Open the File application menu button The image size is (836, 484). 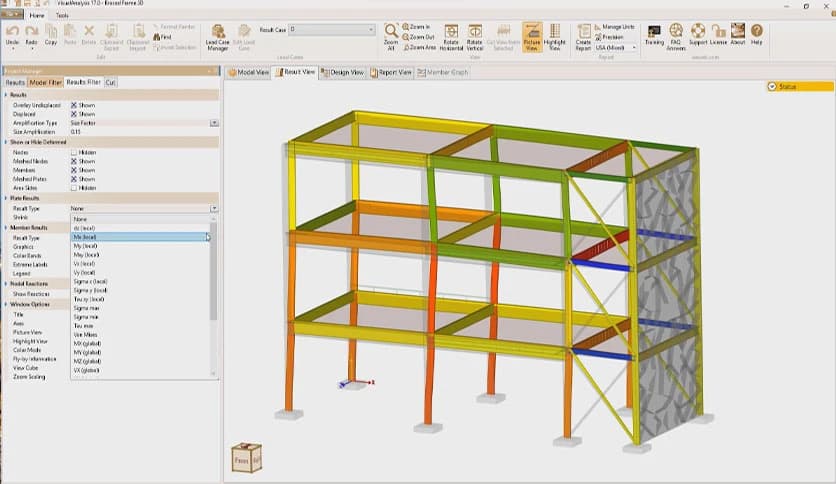11,15
